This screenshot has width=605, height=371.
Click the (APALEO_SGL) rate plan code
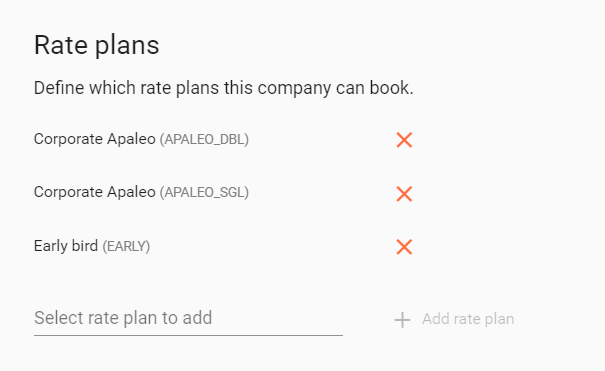[x=204, y=192]
